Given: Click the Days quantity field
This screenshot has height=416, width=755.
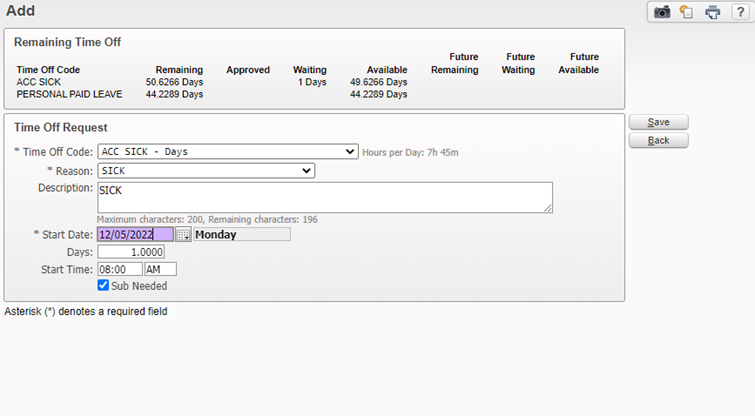Looking at the screenshot, I should 130,252.
